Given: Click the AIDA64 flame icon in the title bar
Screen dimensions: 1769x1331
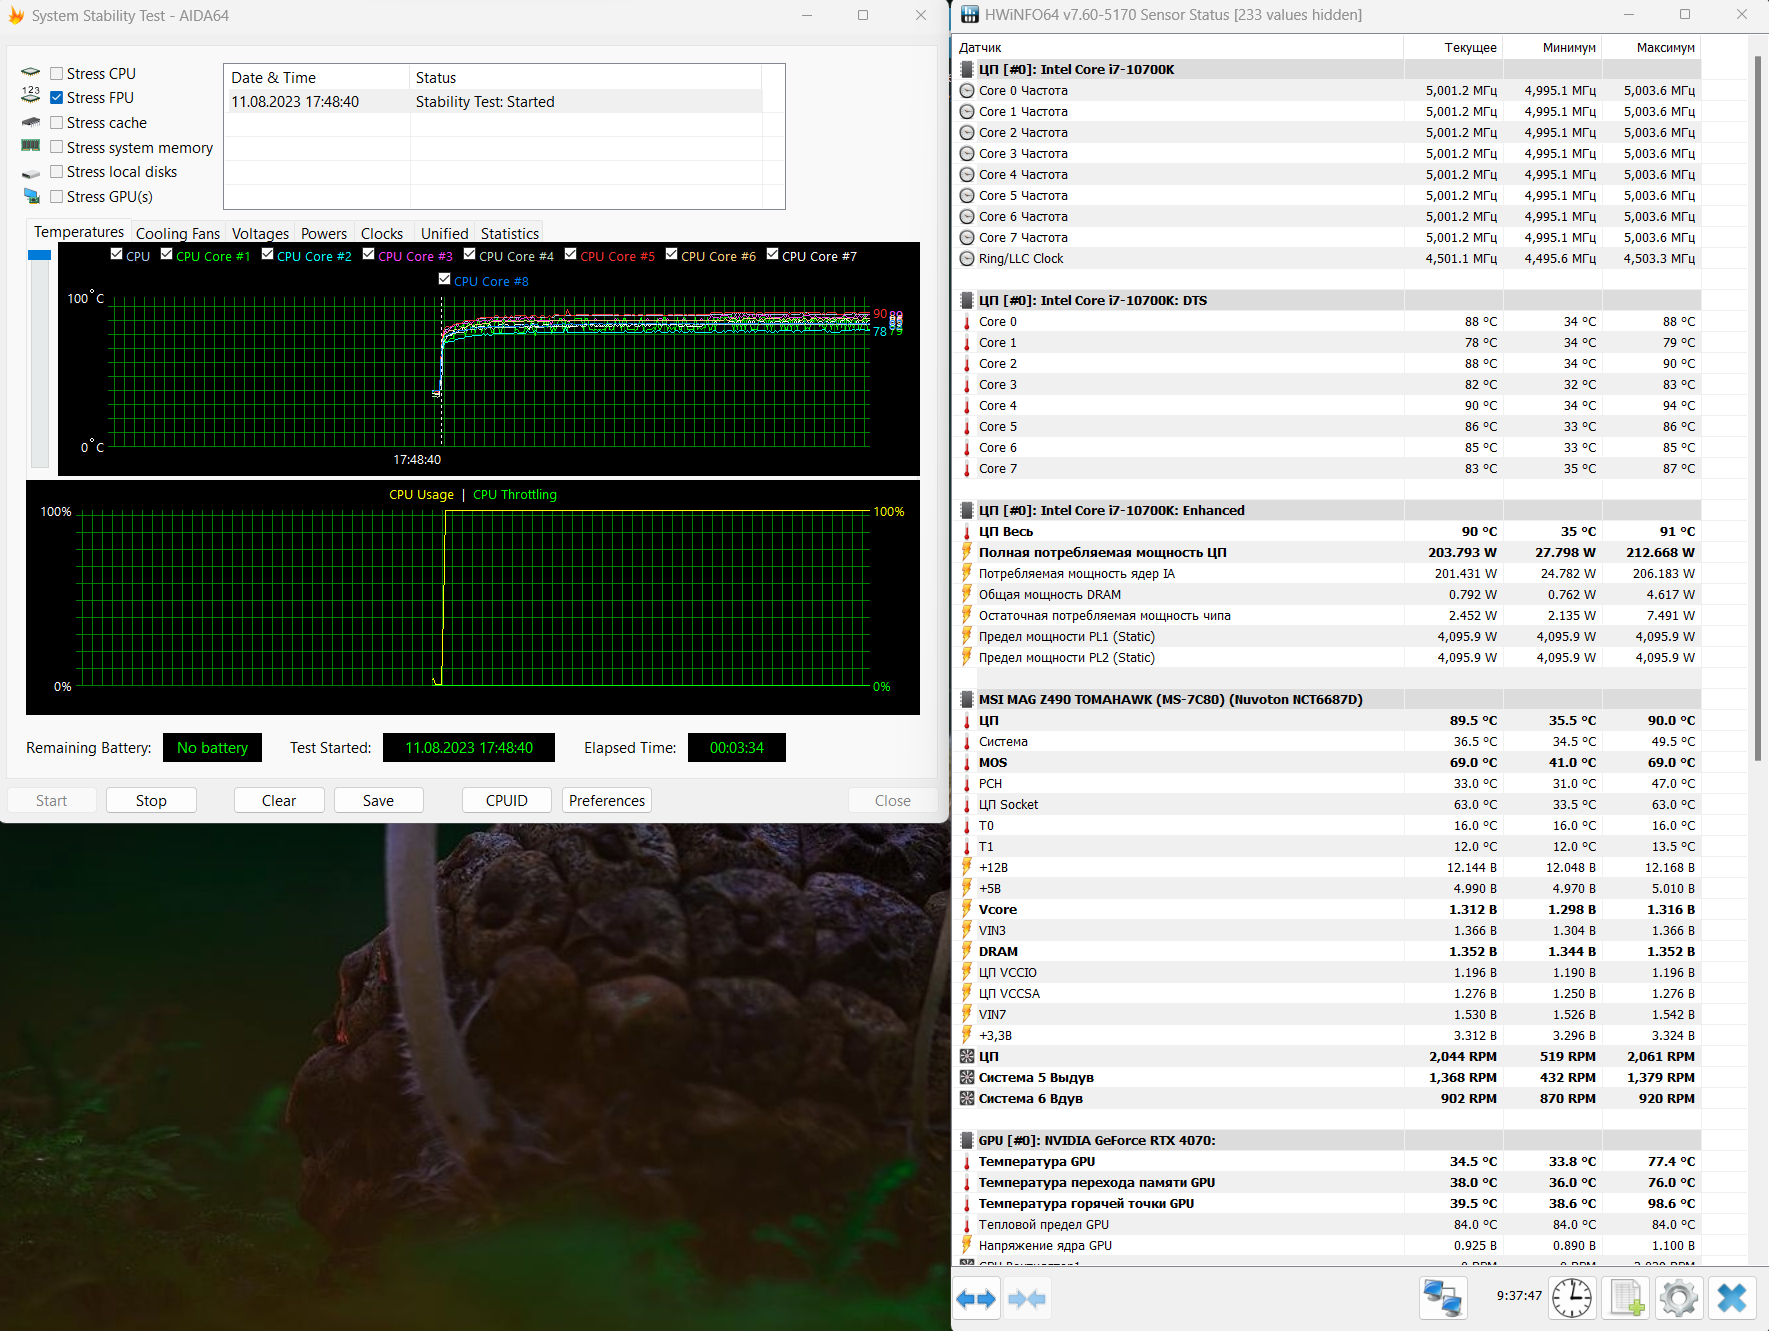Looking at the screenshot, I should 16,15.
